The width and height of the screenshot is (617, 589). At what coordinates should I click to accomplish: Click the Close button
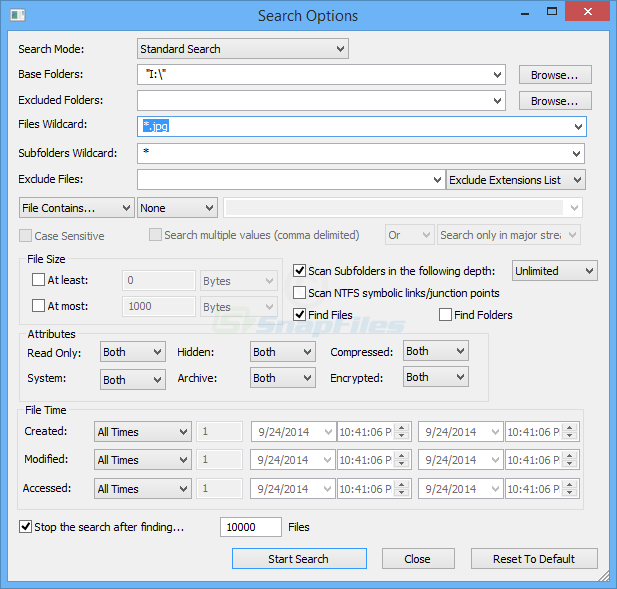click(418, 559)
